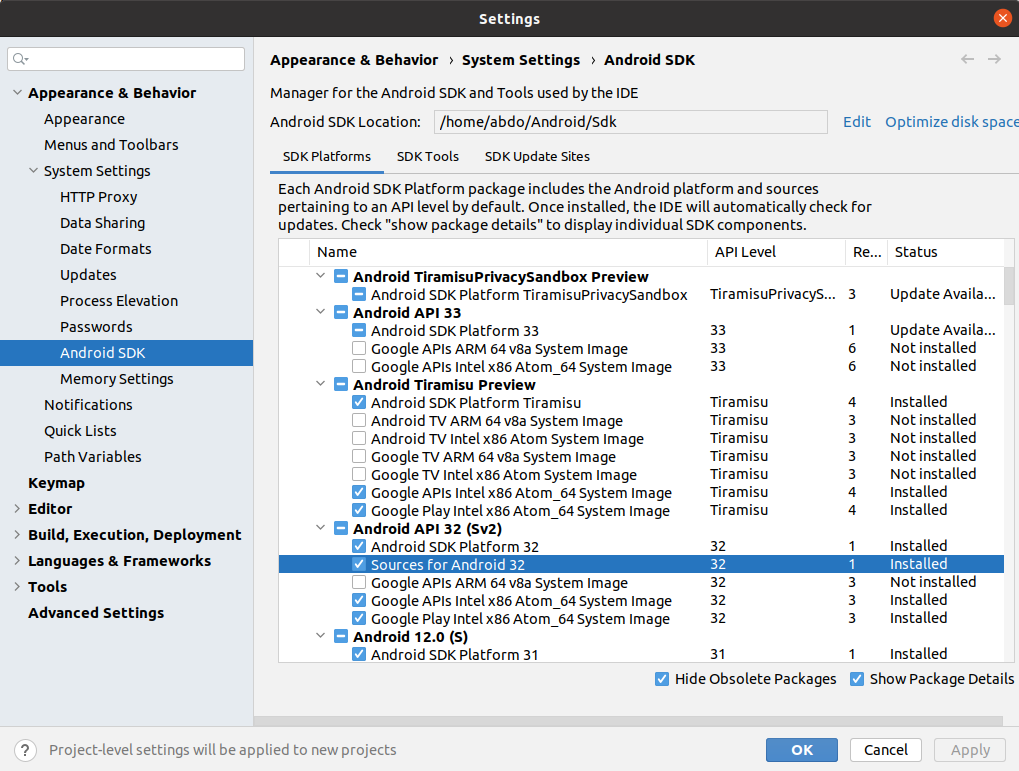Check Google TV Intel x86 Atom System Image
The height and width of the screenshot is (771, 1019).
pyautogui.click(x=359, y=475)
